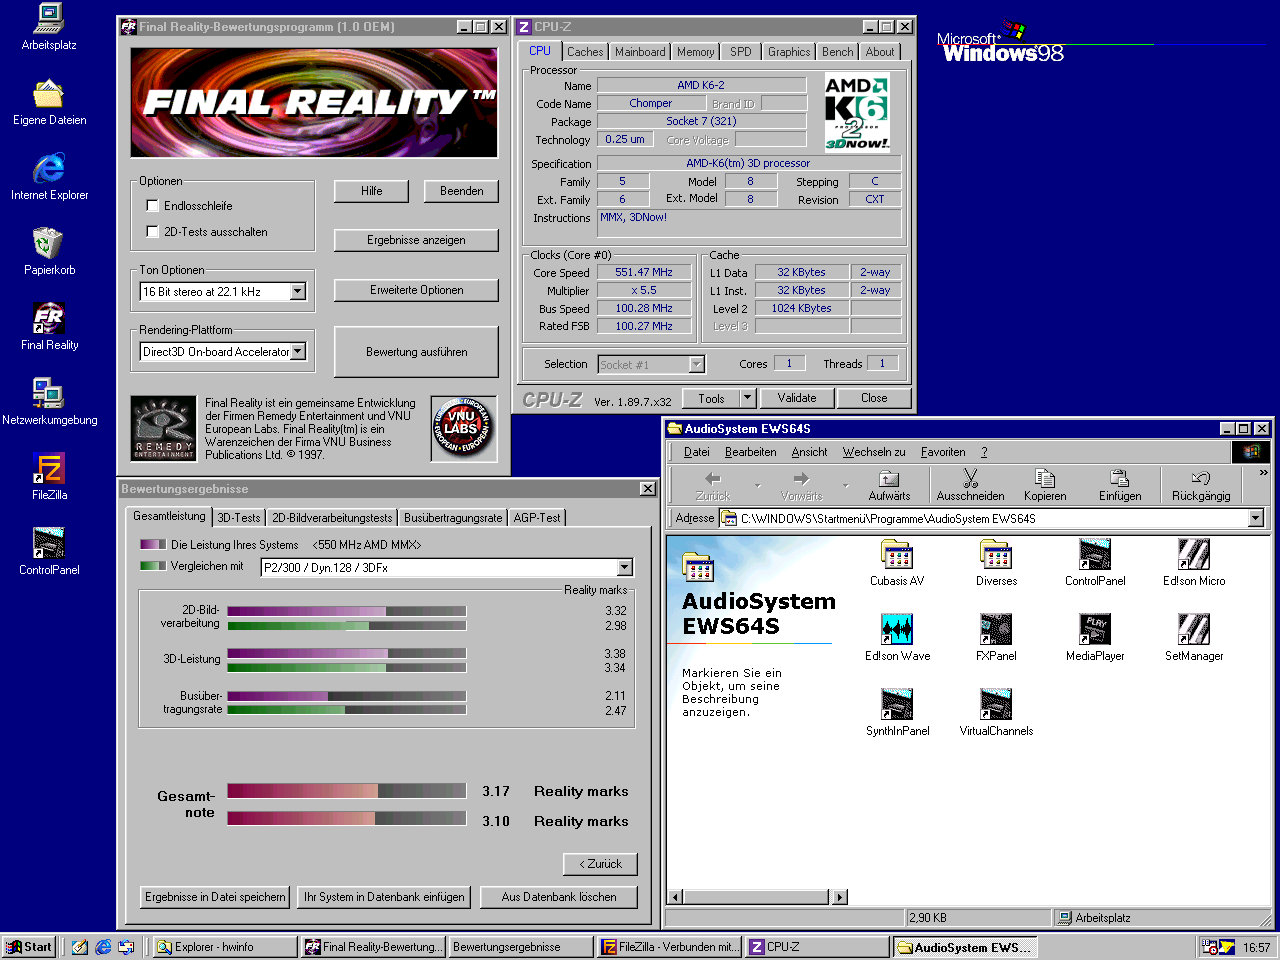Switch to Explorer - hwinfo taskbar button
Screen dimensions: 1280x960
coord(225,947)
